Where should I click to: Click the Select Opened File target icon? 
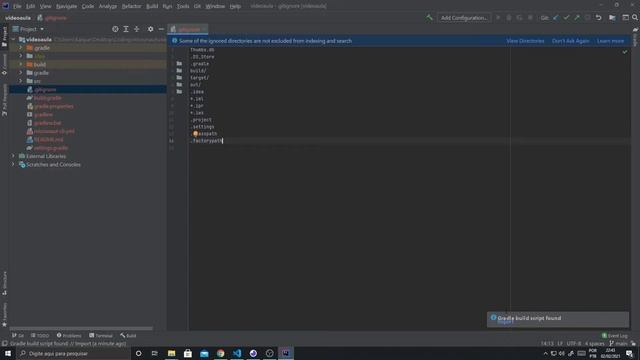(115, 29)
